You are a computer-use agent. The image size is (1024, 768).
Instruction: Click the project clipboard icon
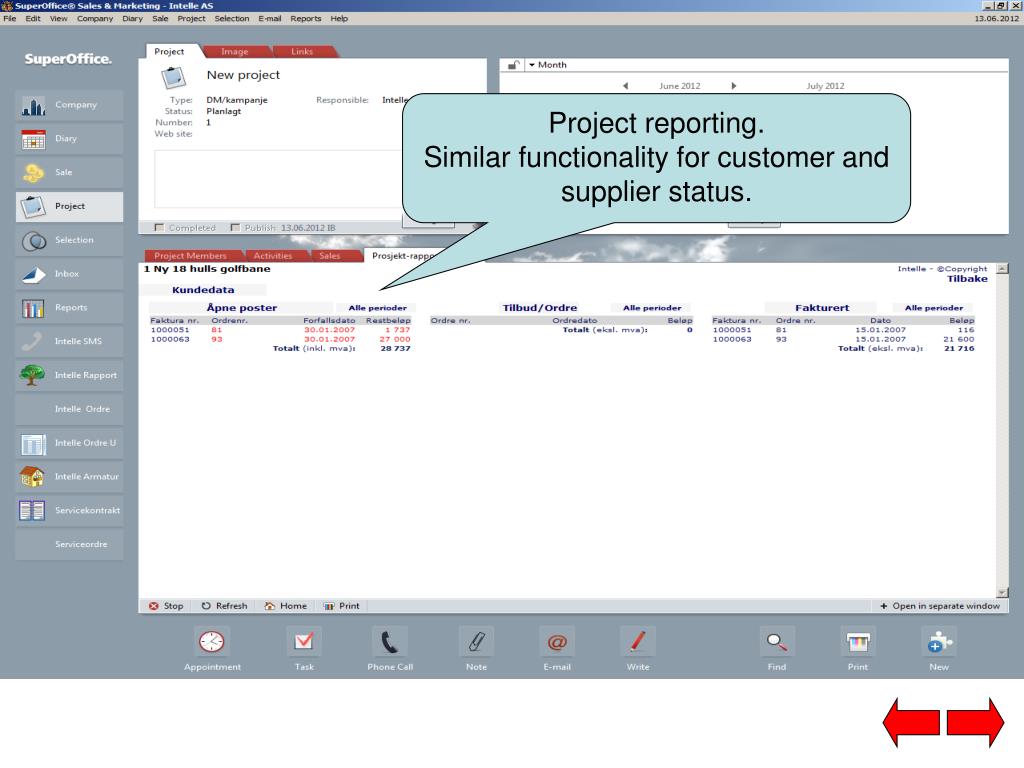(173, 78)
